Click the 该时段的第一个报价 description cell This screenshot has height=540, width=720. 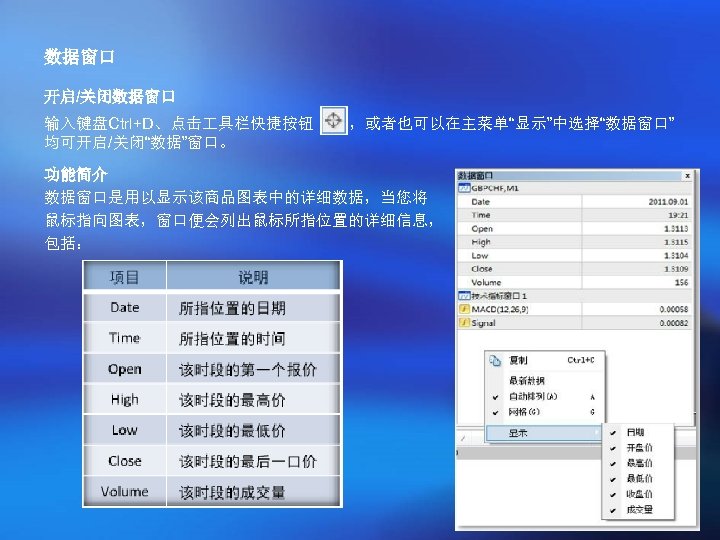click(x=253, y=369)
